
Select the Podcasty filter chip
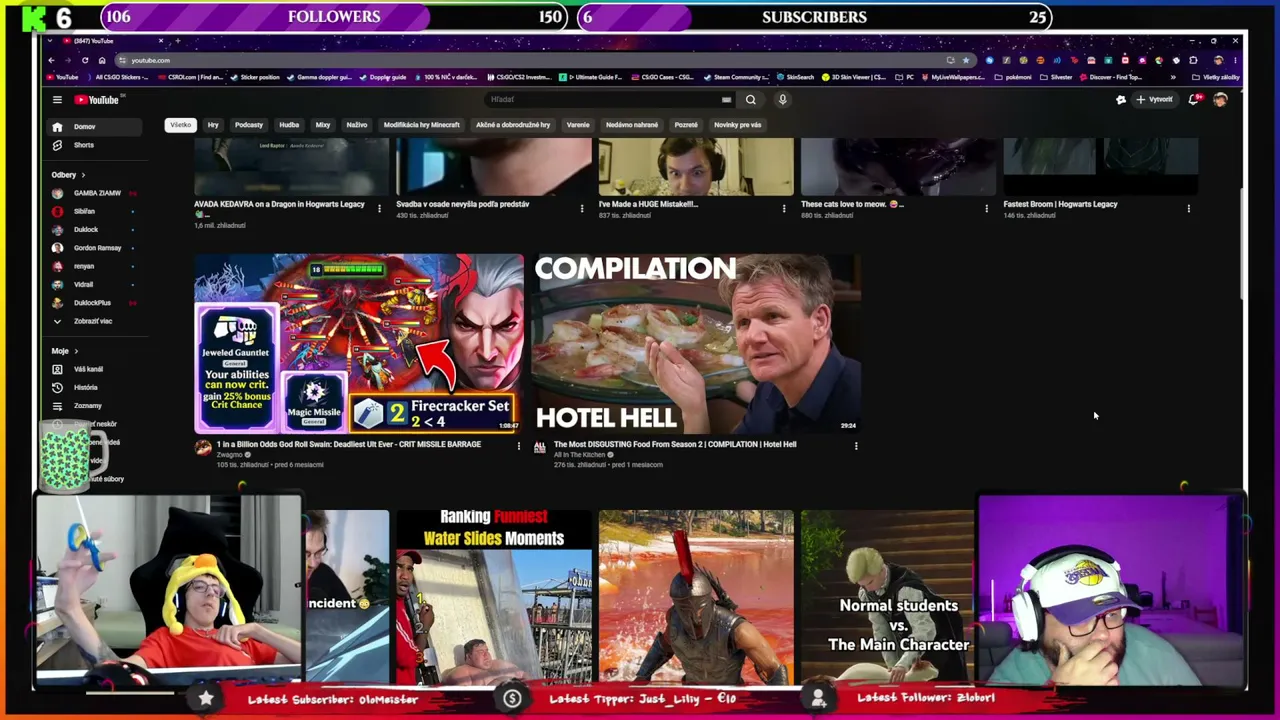[249, 125]
